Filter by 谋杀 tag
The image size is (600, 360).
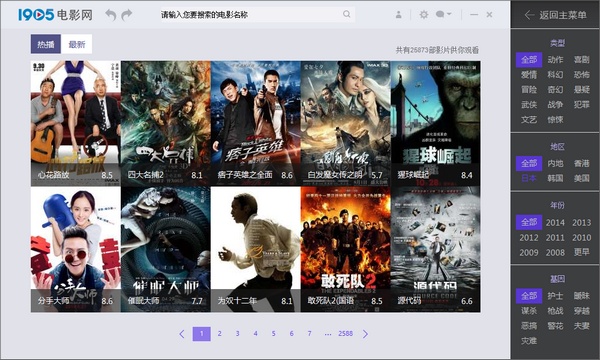coord(529,311)
